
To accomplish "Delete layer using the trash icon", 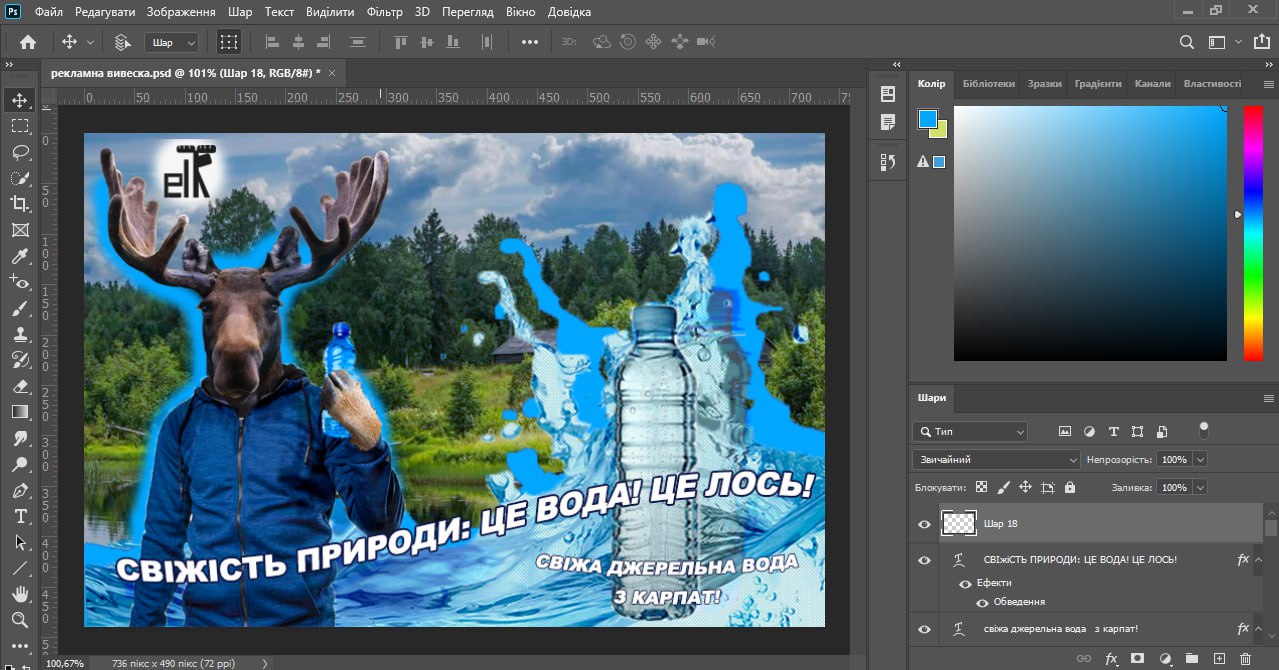I will tap(1245, 659).
